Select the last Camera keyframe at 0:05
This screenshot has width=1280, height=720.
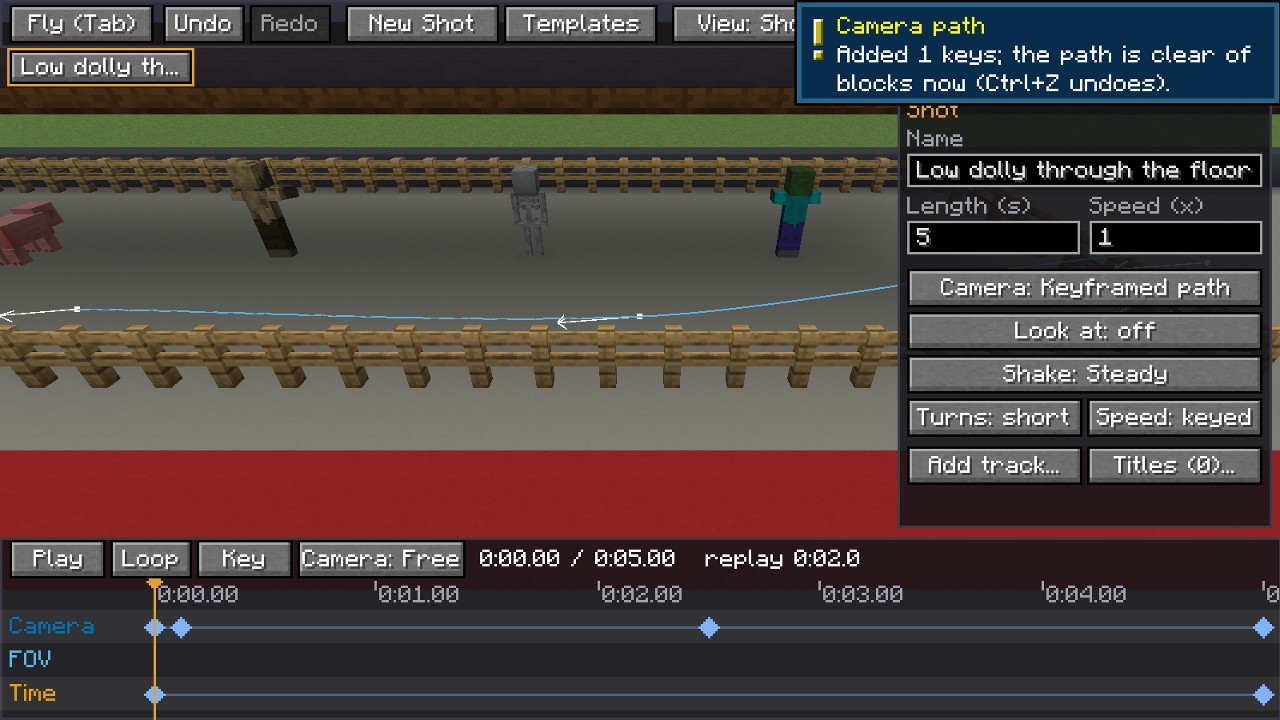(1263, 628)
